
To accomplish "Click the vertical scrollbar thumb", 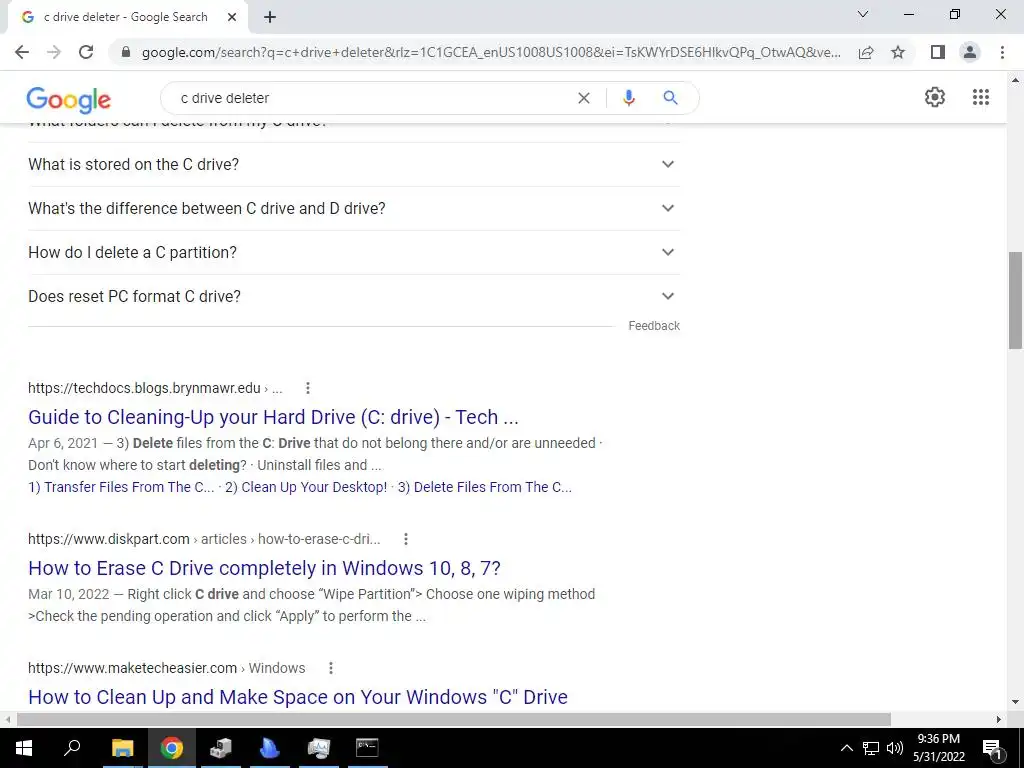I will point(1015,300).
